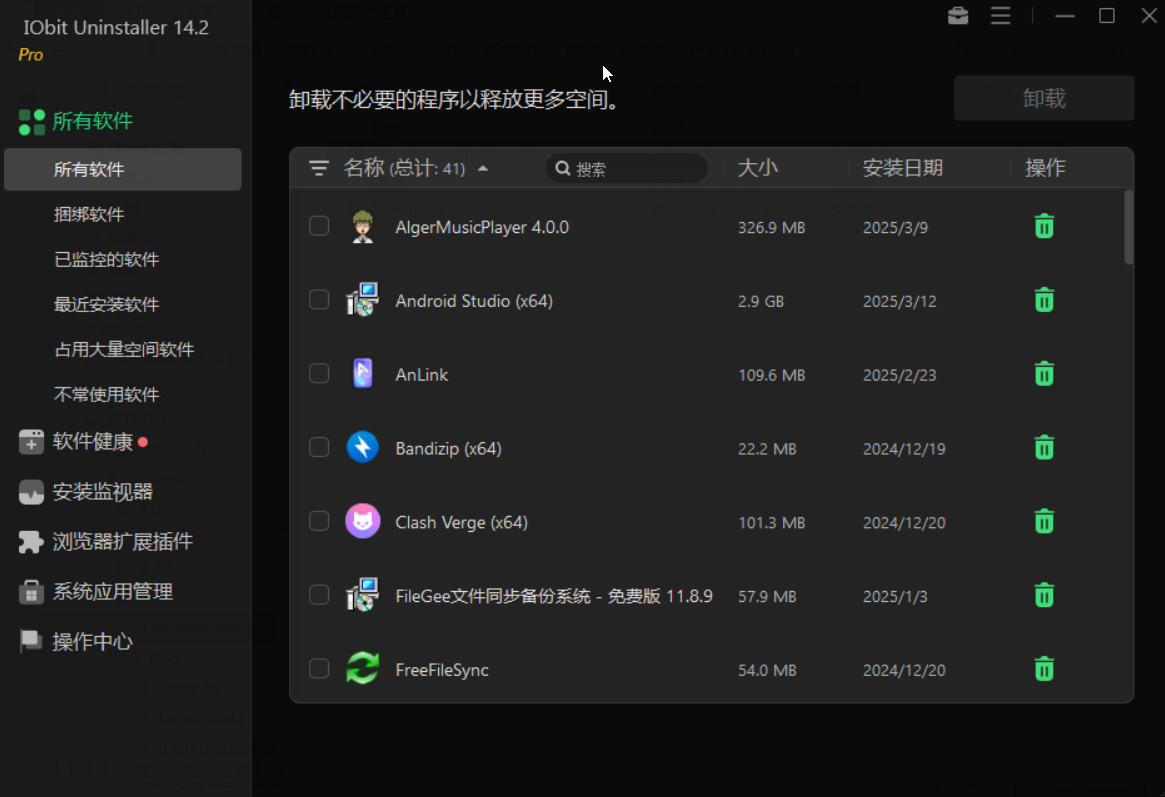Tick the AnLink checkbox
The image size is (1165, 797).
[319, 373]
